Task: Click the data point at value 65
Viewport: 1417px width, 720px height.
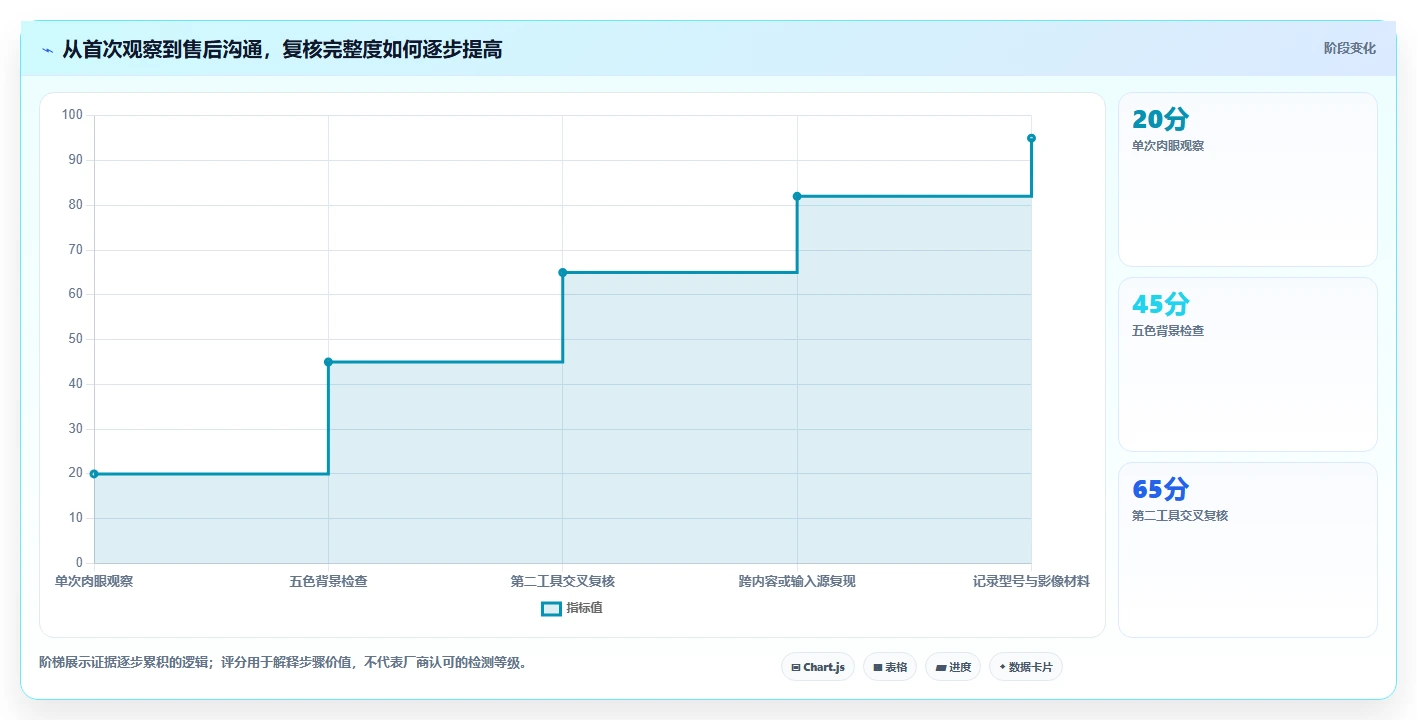Action: 563,272
